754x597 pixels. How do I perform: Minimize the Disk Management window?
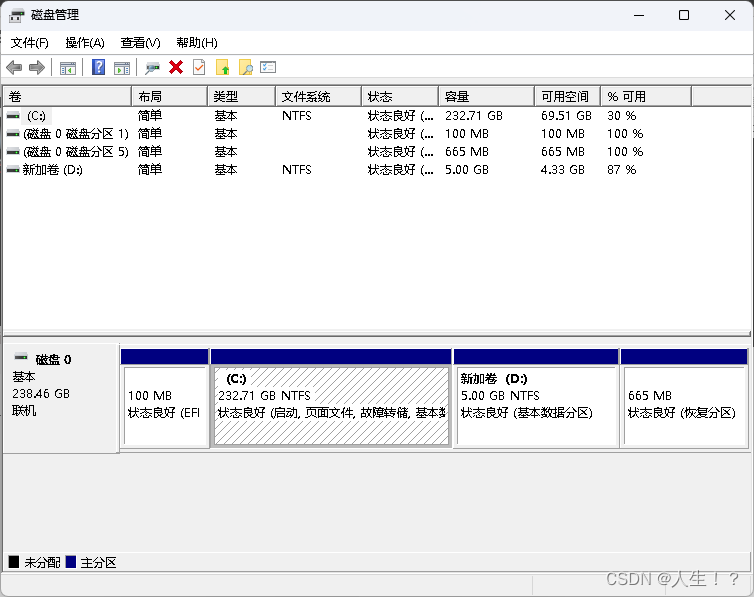[x=639, y=15]
